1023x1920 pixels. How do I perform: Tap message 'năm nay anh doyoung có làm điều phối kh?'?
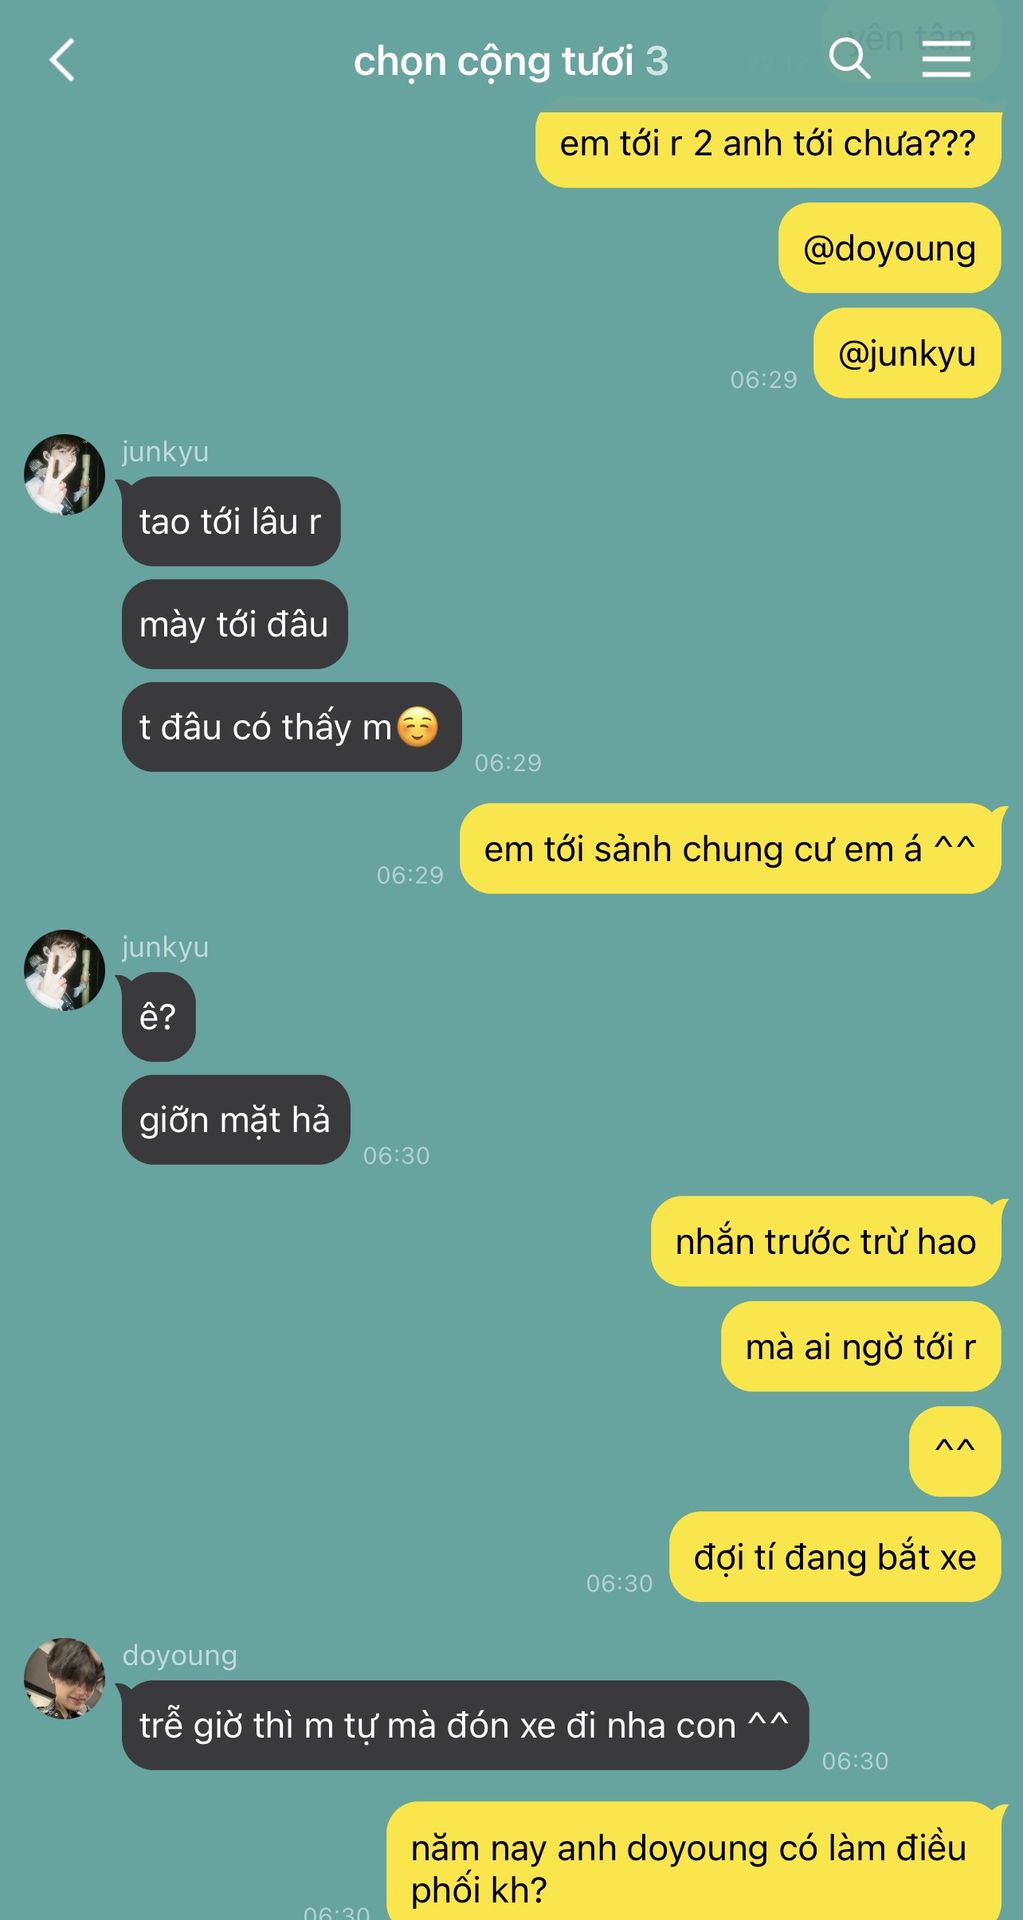click(x=694, y=1861)
